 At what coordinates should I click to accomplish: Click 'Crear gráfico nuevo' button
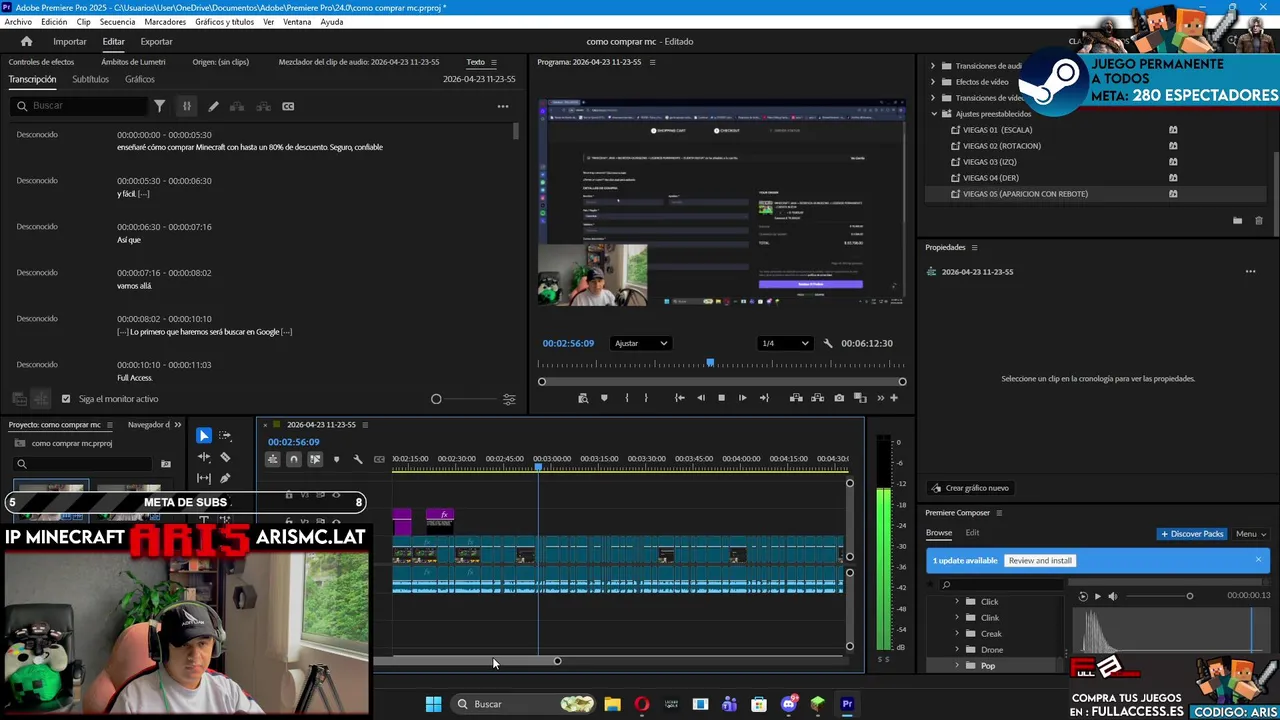tap(969, 488)
